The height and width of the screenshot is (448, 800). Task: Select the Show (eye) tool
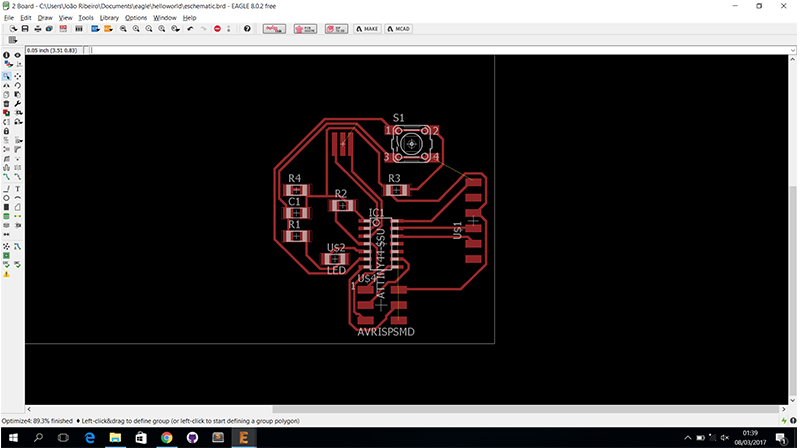pos(18,55)
